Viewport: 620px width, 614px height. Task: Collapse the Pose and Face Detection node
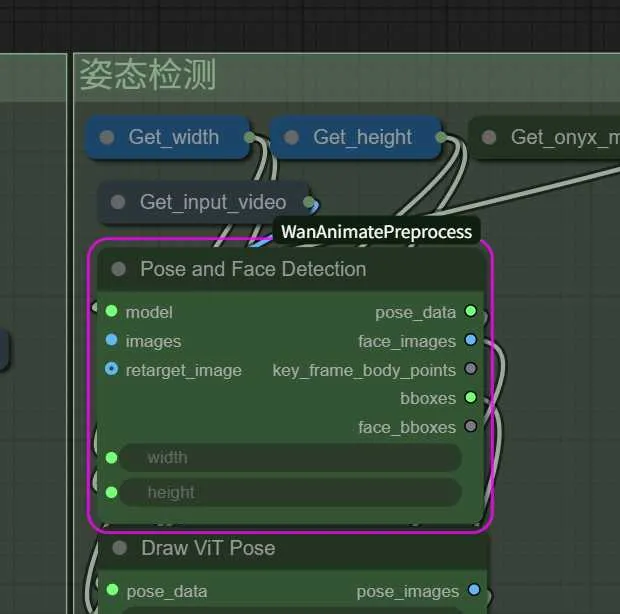(119, 269)
